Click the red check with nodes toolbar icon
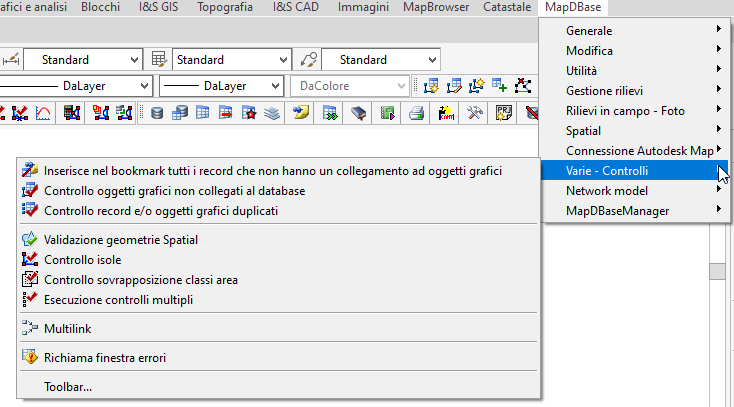 [x=20, y=113]
